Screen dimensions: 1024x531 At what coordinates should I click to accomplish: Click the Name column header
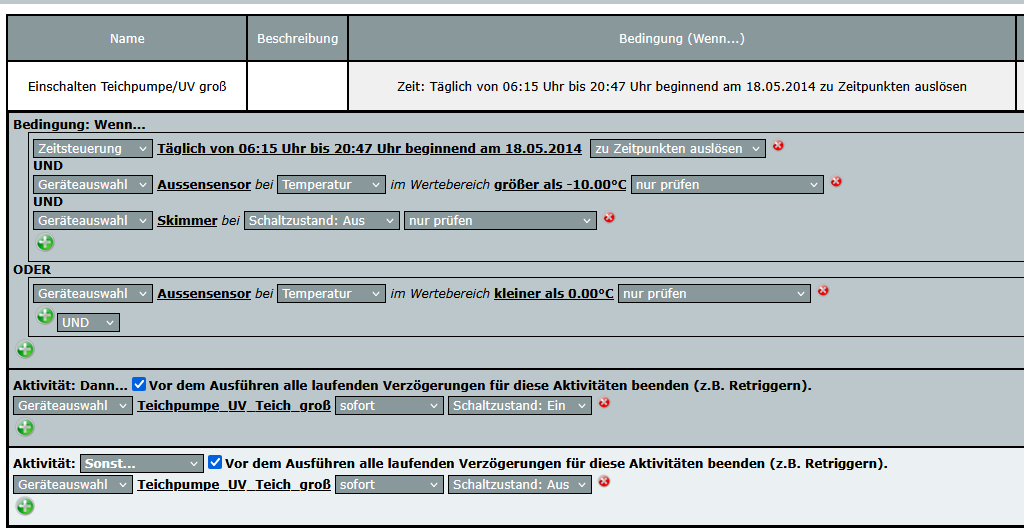point(127,39)
